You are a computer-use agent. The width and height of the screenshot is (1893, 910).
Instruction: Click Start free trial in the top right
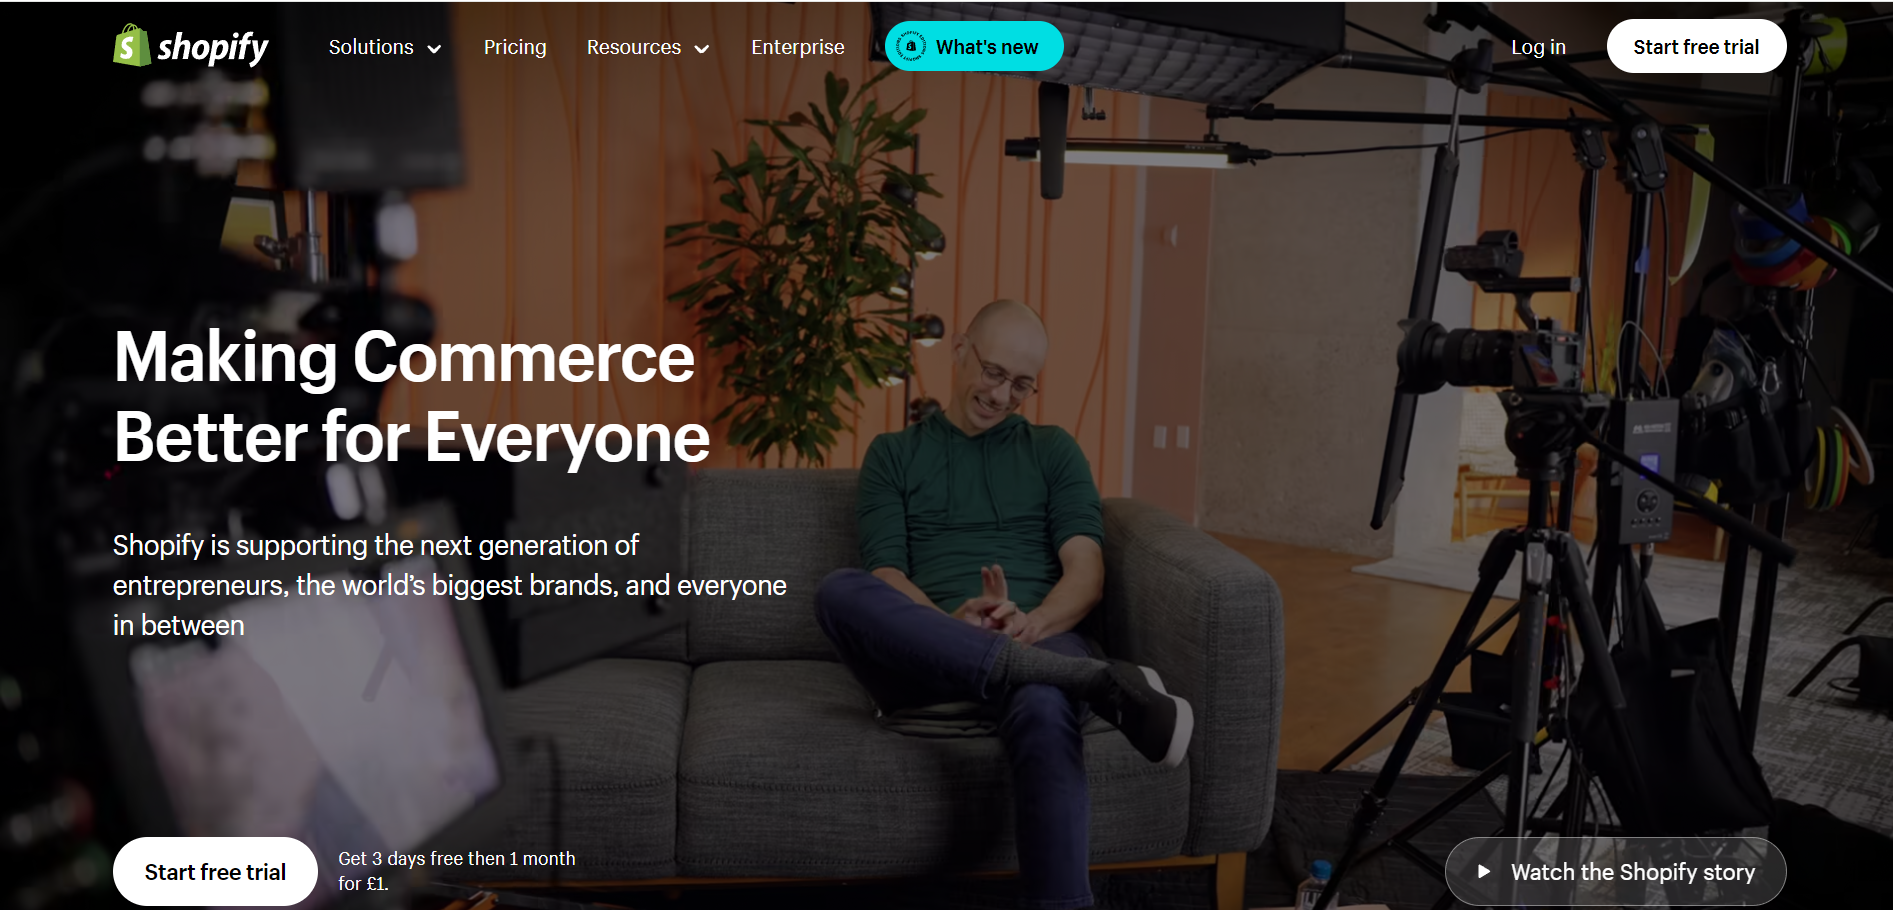click(1696, 45)
